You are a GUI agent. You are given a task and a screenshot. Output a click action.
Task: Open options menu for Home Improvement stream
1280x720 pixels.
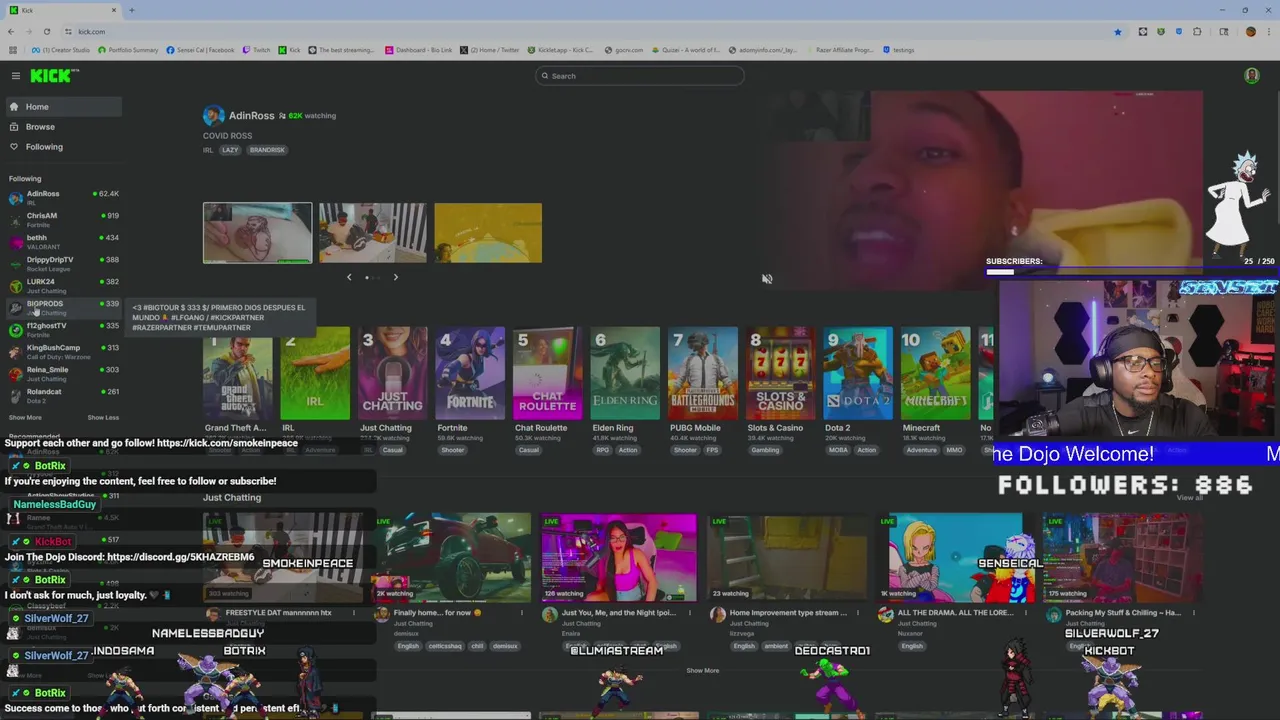tap(858, 613)
